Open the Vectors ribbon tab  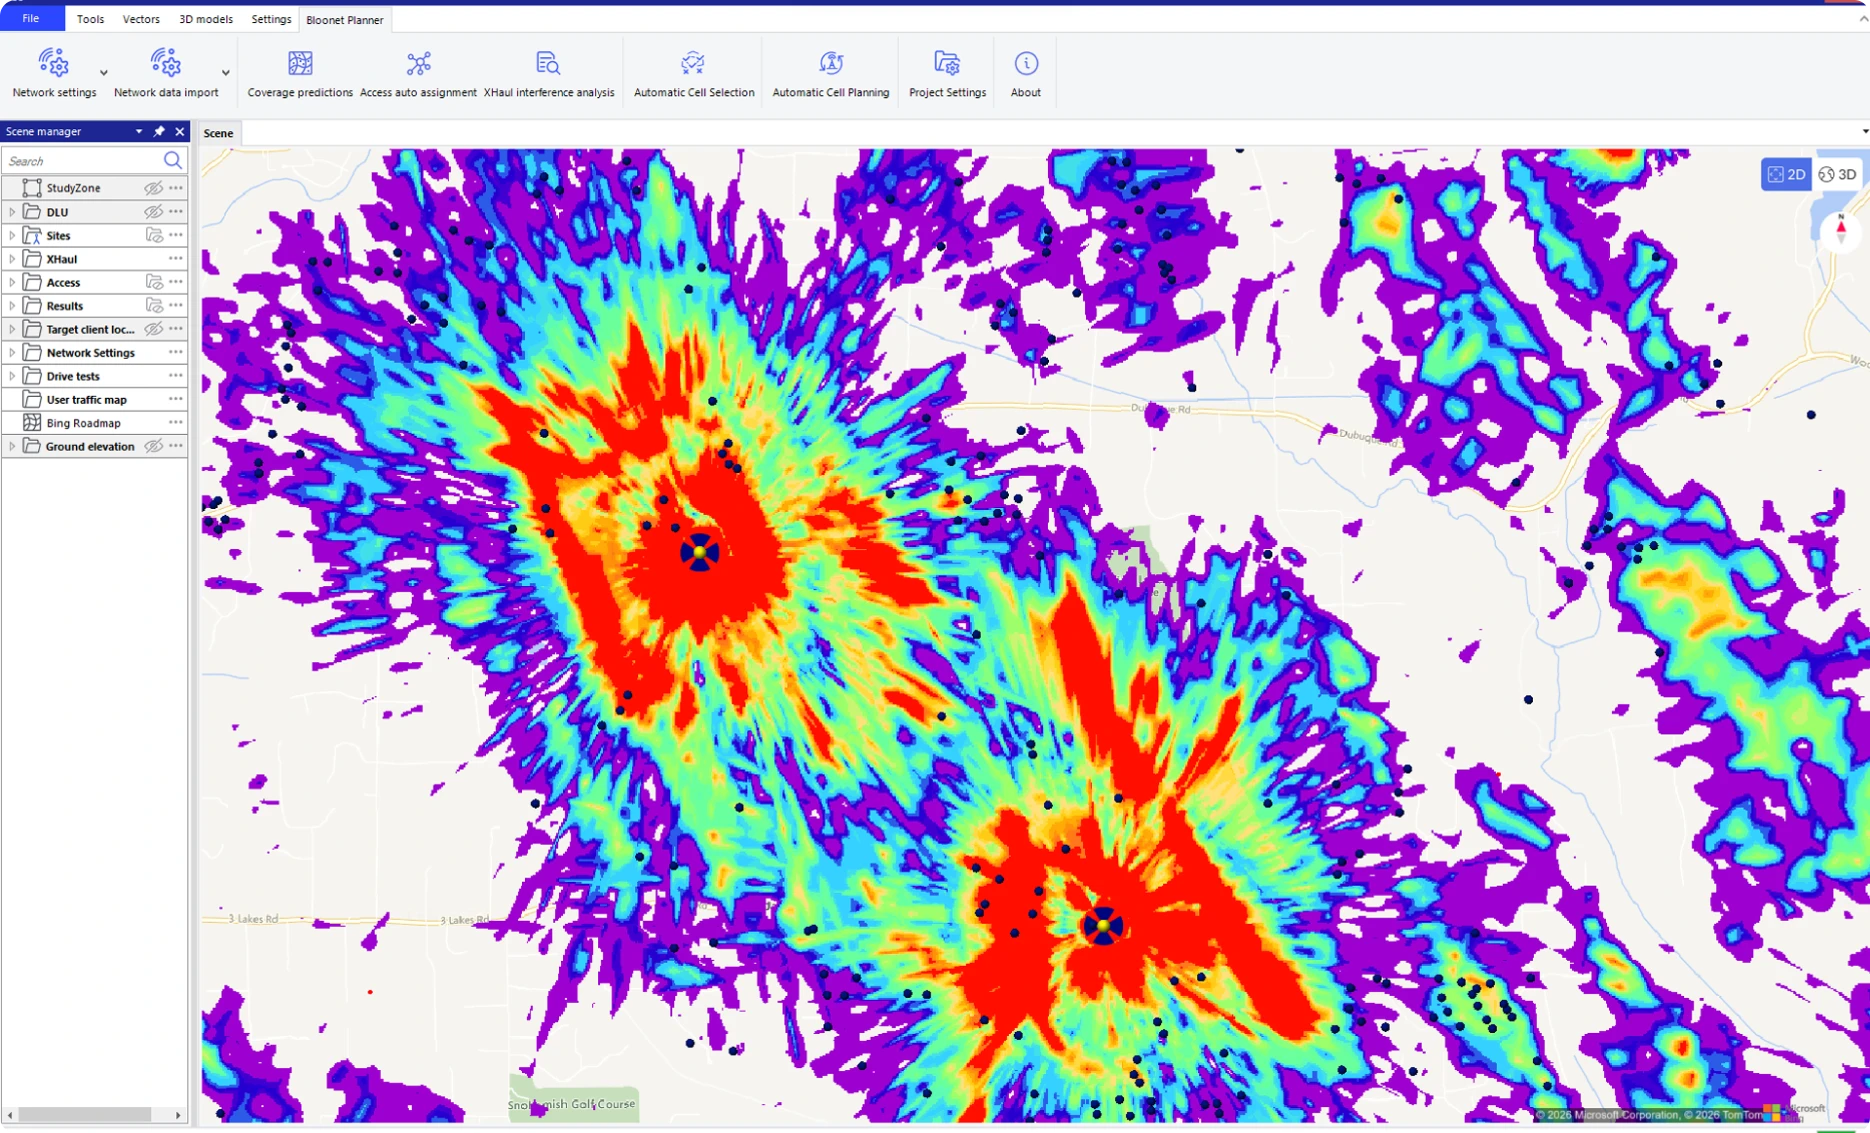pyautogui.click(x=141, y=19)
